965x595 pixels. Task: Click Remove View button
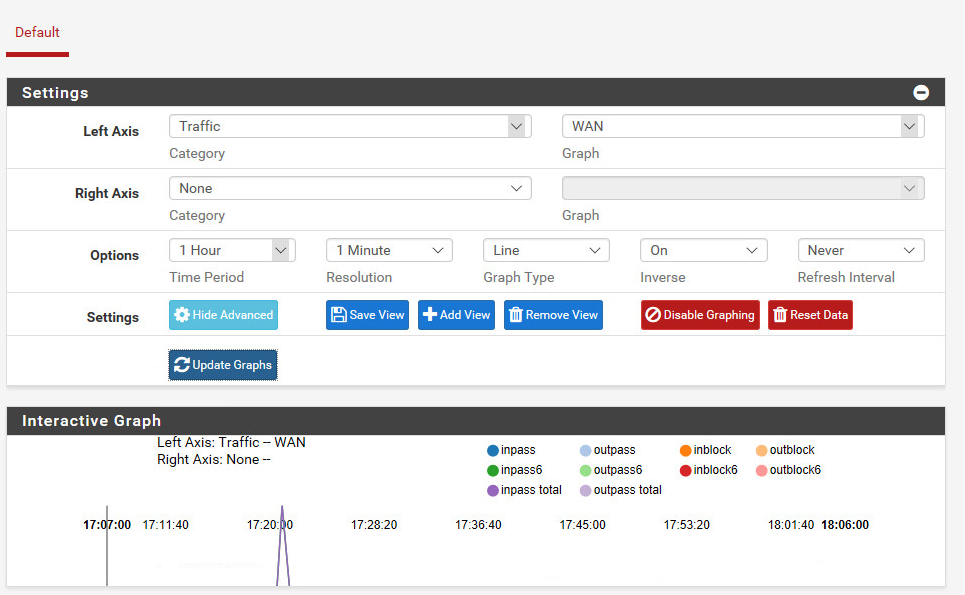point(553,315)
